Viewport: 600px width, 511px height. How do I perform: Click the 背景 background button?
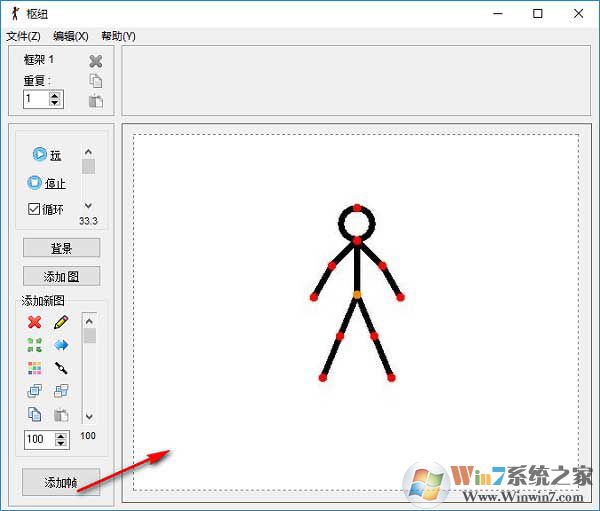click(x=62, y=248)
